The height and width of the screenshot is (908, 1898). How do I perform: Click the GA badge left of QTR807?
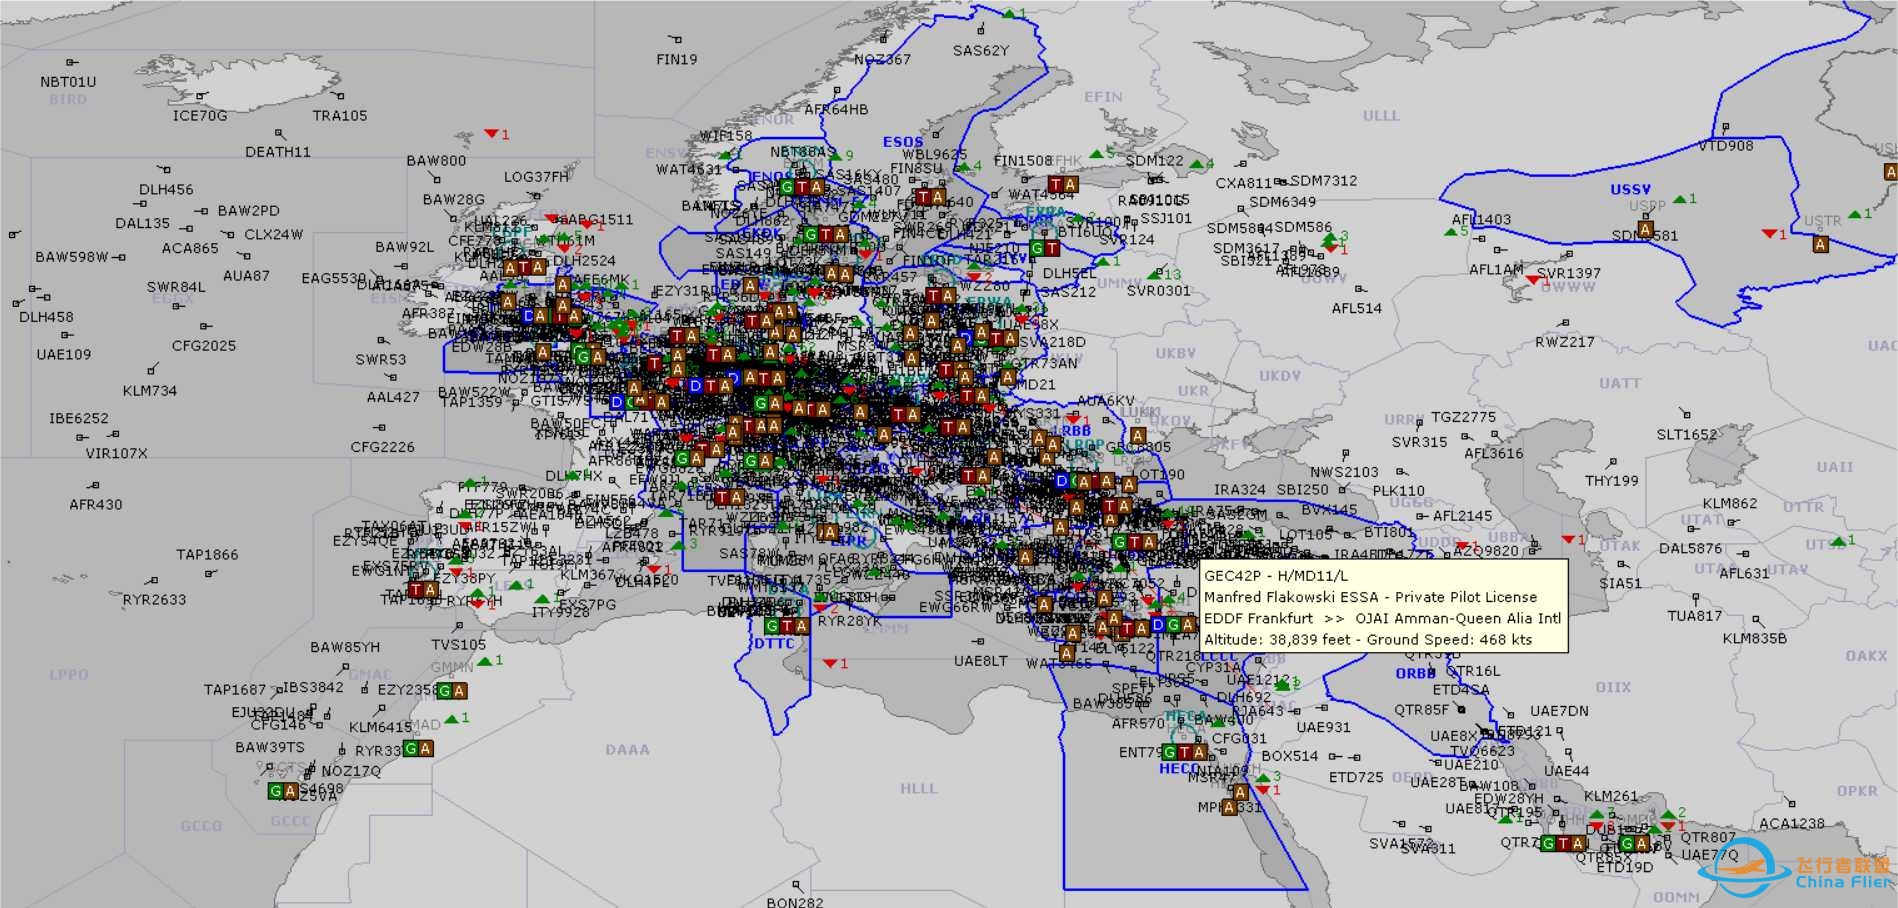tap(1634, 844)
